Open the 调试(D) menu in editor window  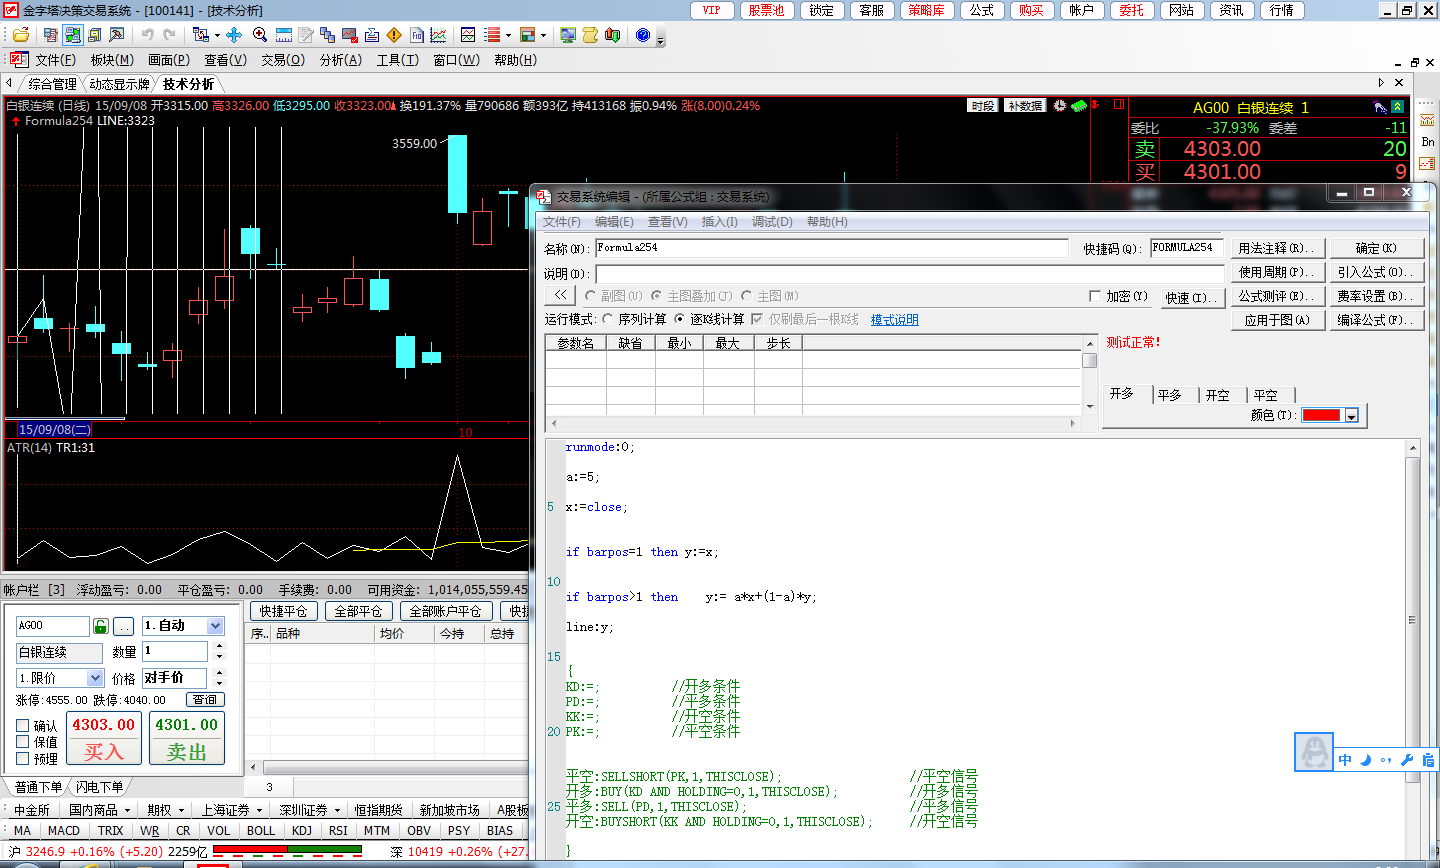(x=771, y=222)
